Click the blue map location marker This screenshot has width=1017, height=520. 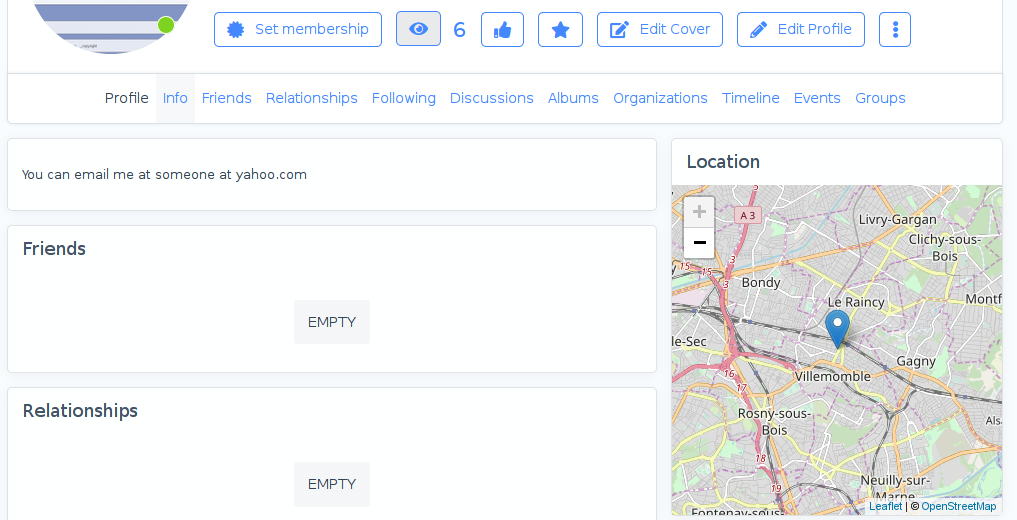[837, 328]
